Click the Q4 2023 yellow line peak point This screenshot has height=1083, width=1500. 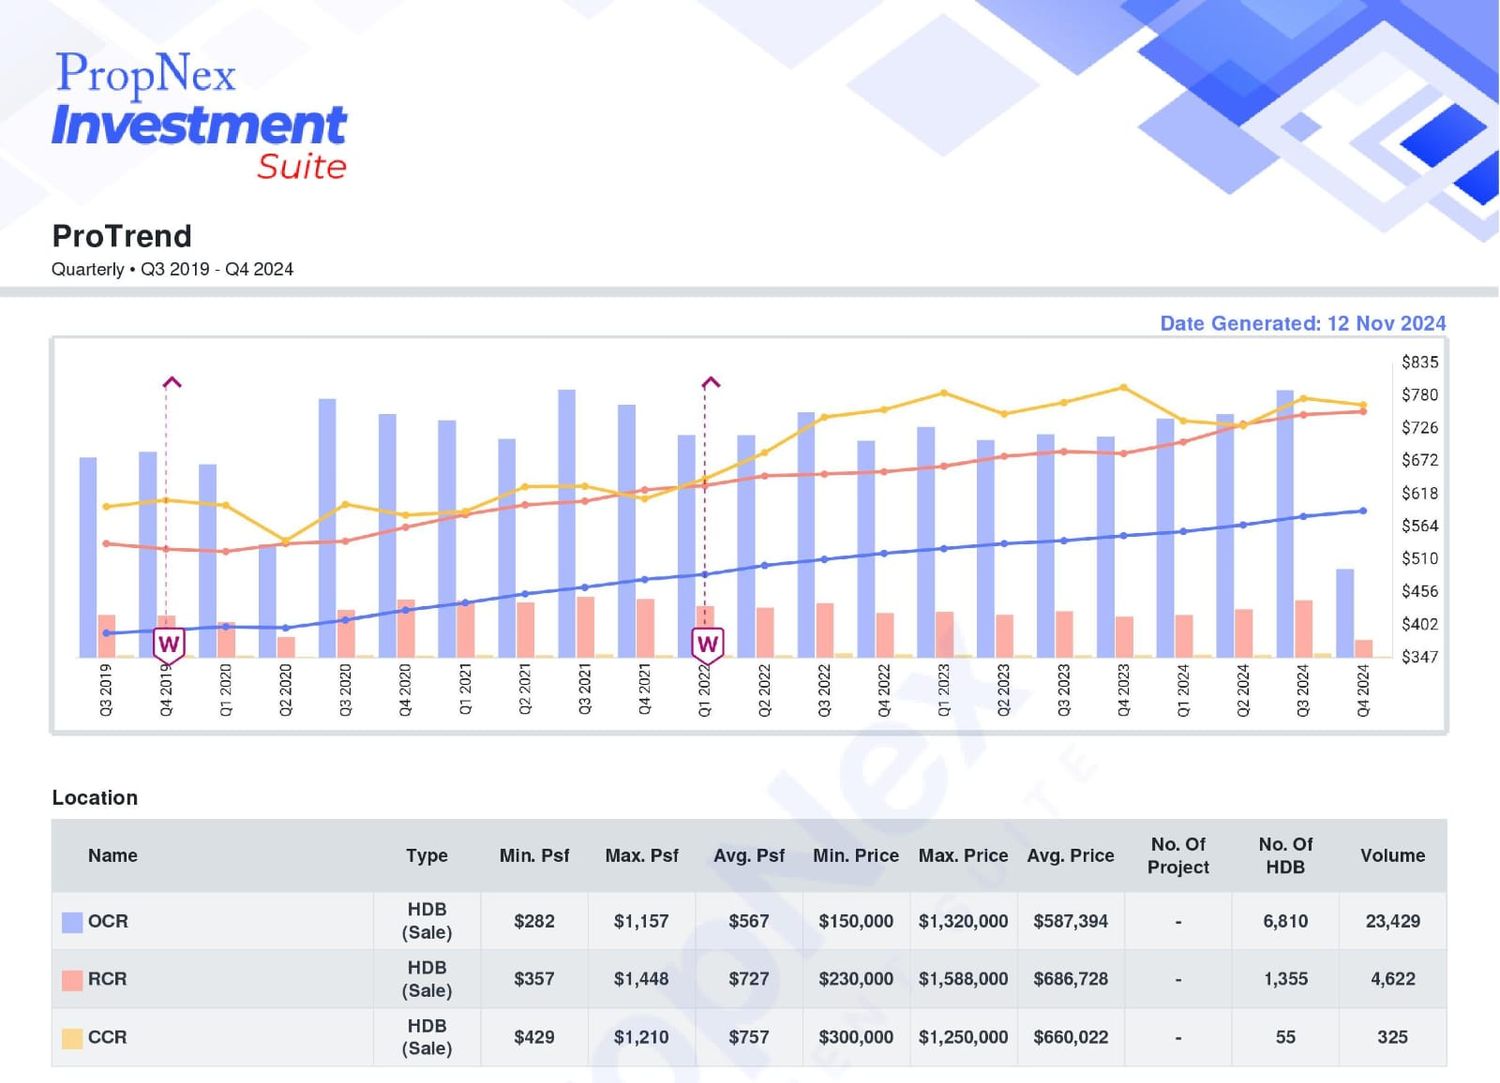tap(1124, 388)
